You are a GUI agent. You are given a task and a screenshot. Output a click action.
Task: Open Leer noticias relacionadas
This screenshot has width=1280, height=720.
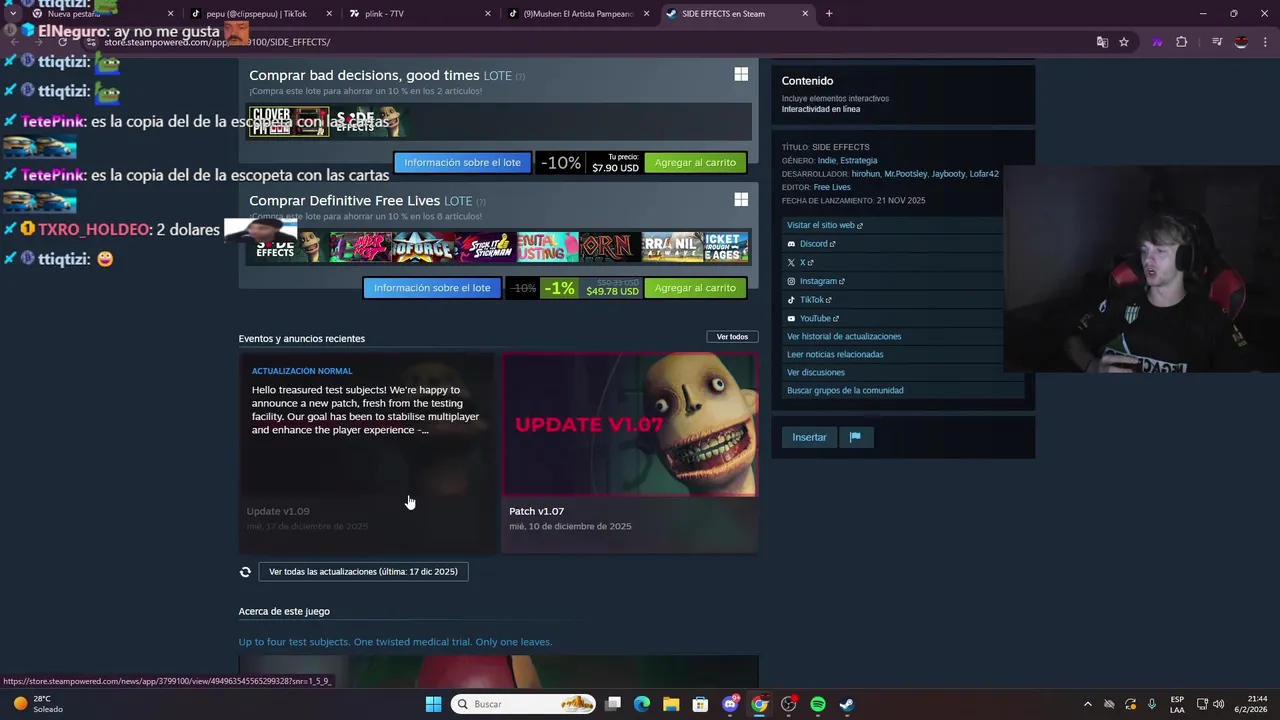[835, 354]
